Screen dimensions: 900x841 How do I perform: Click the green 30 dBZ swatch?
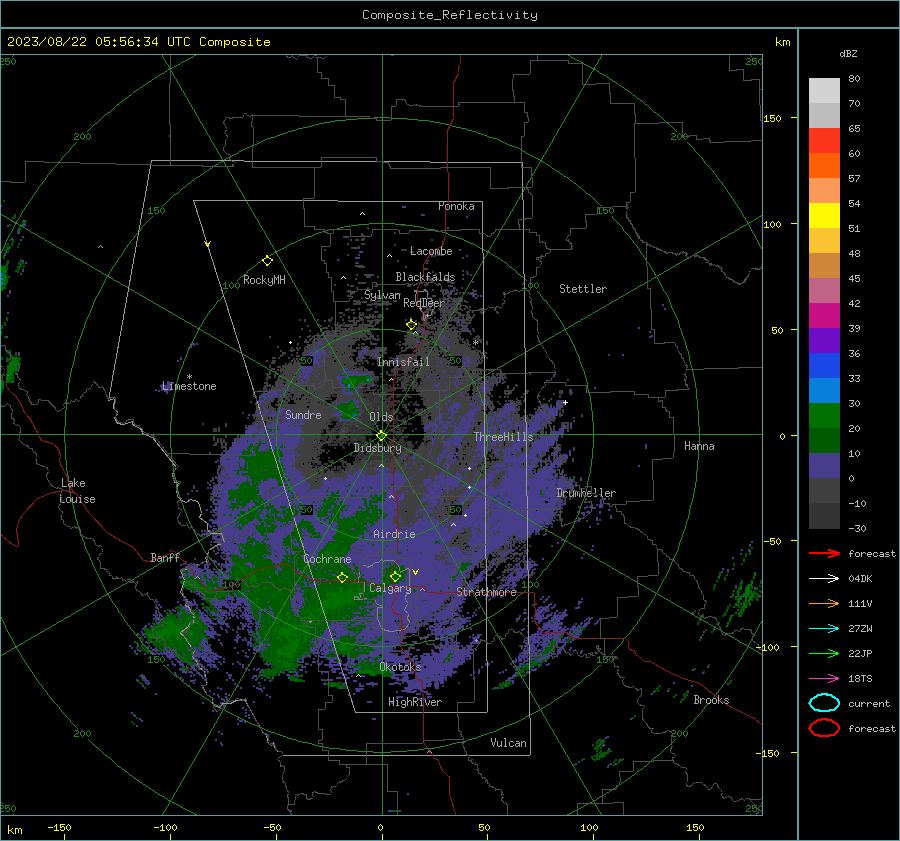click(824, 416)
